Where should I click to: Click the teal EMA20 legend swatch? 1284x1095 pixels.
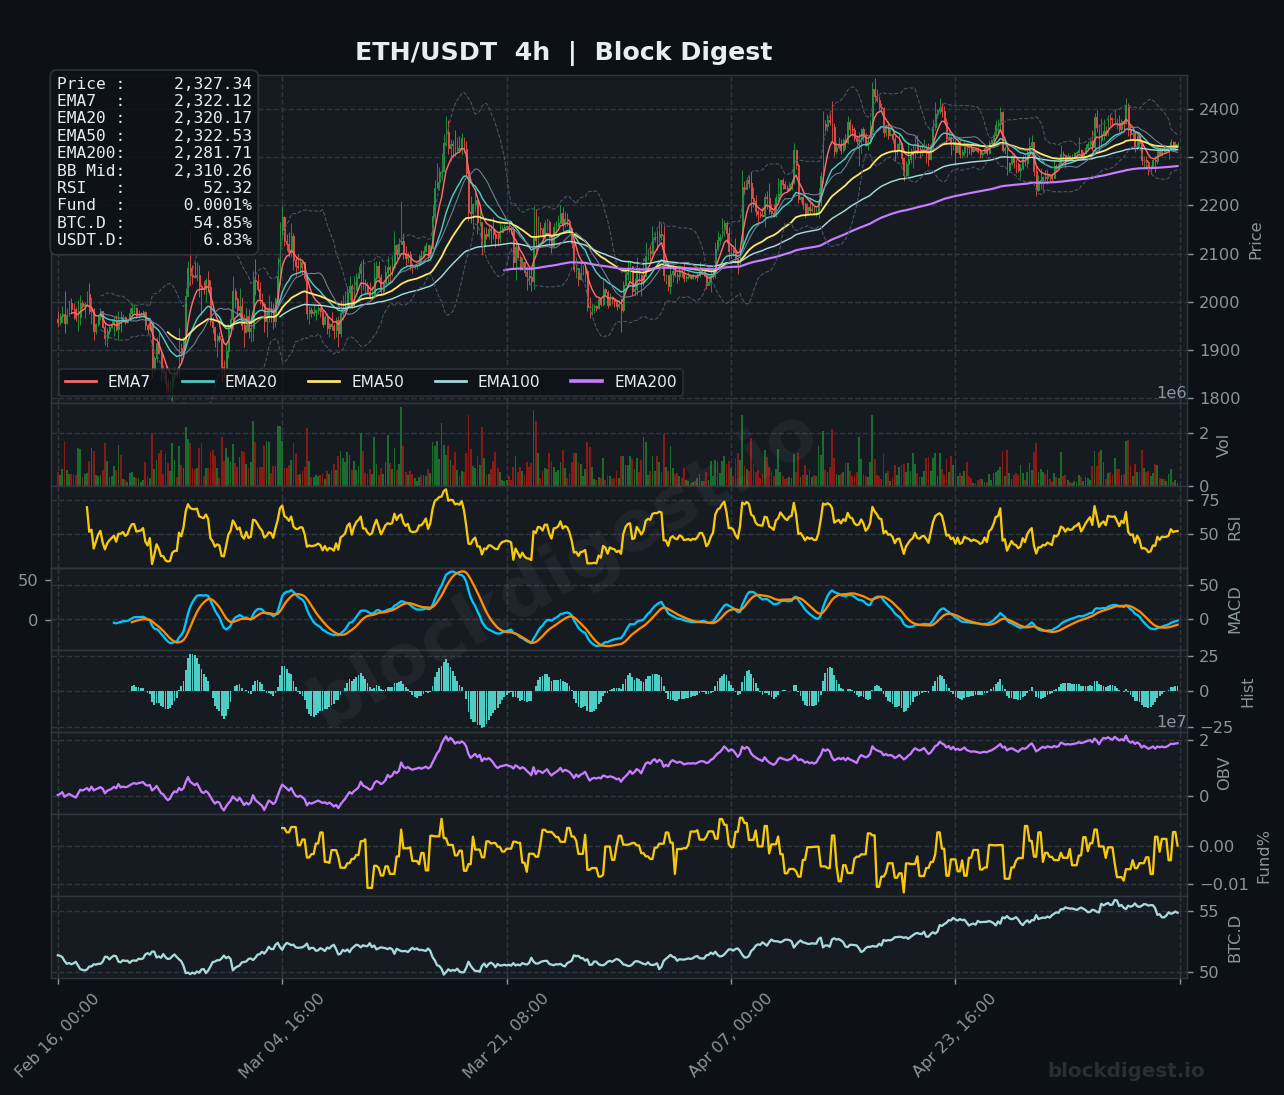[x=198, y=382]
